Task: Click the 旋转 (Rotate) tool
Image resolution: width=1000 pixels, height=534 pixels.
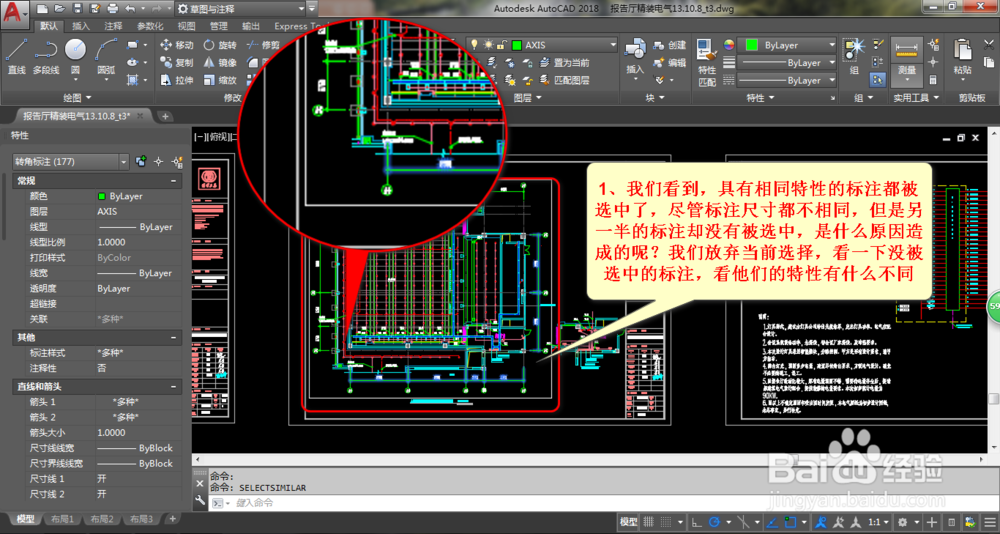Action: coord(220,45)
